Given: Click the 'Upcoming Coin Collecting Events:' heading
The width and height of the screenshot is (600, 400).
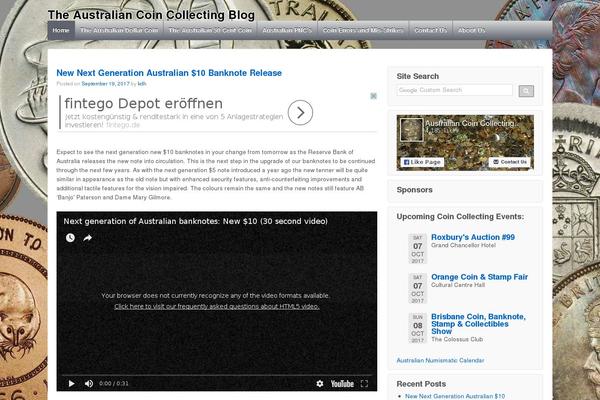Looking at the screenshot, I should tap(460, 217).
